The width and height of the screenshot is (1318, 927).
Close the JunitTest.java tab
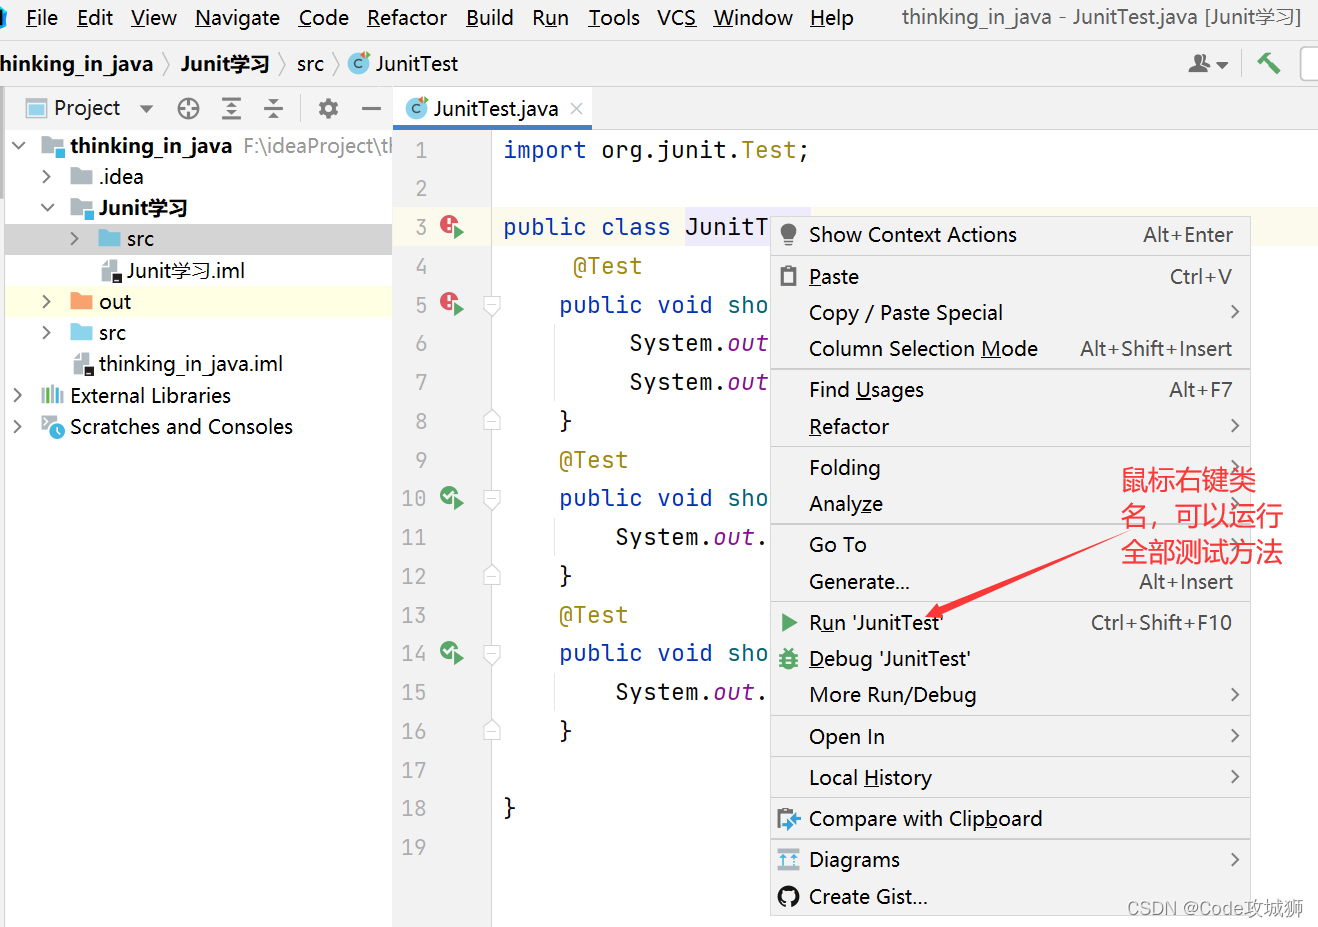click(x=576, y=108)
